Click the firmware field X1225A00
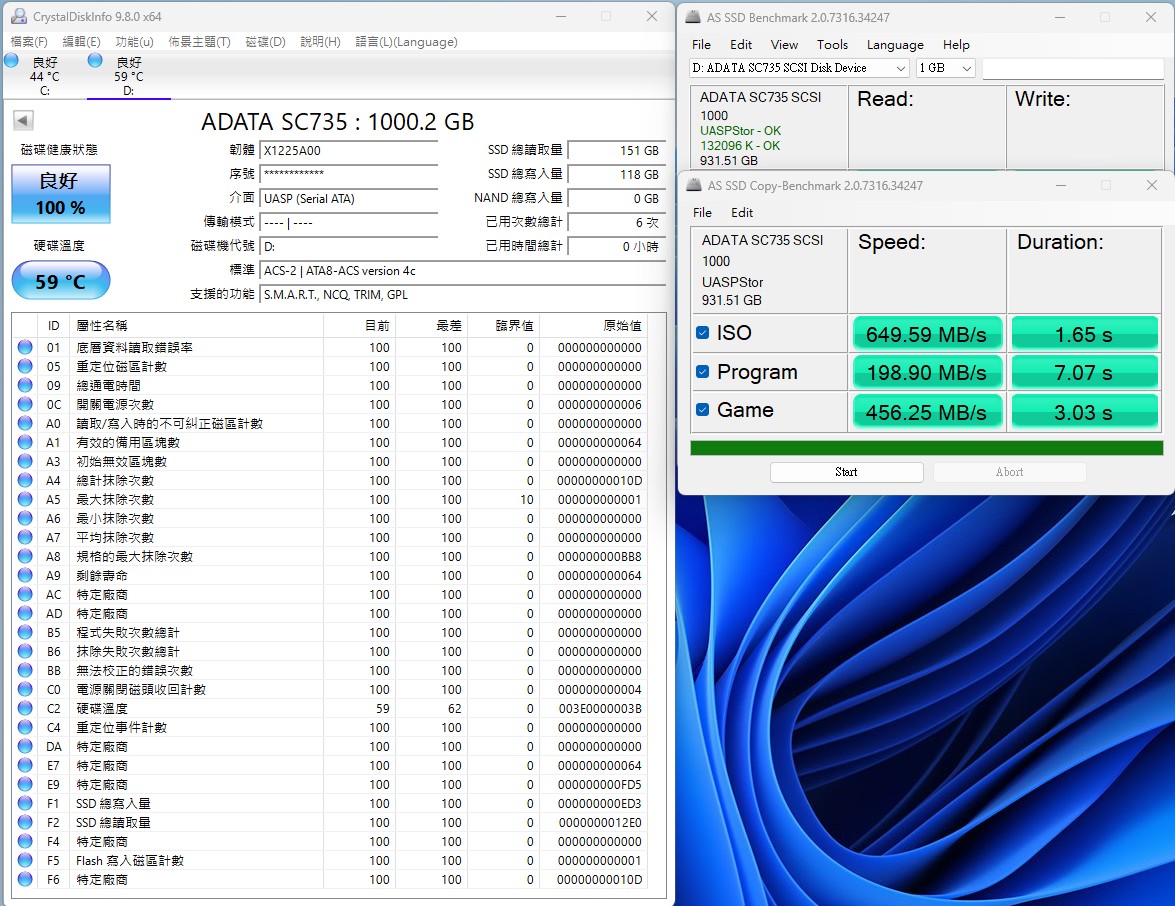Image resolution: width=1175 pixels, height=906 pixels. [348, 151]
